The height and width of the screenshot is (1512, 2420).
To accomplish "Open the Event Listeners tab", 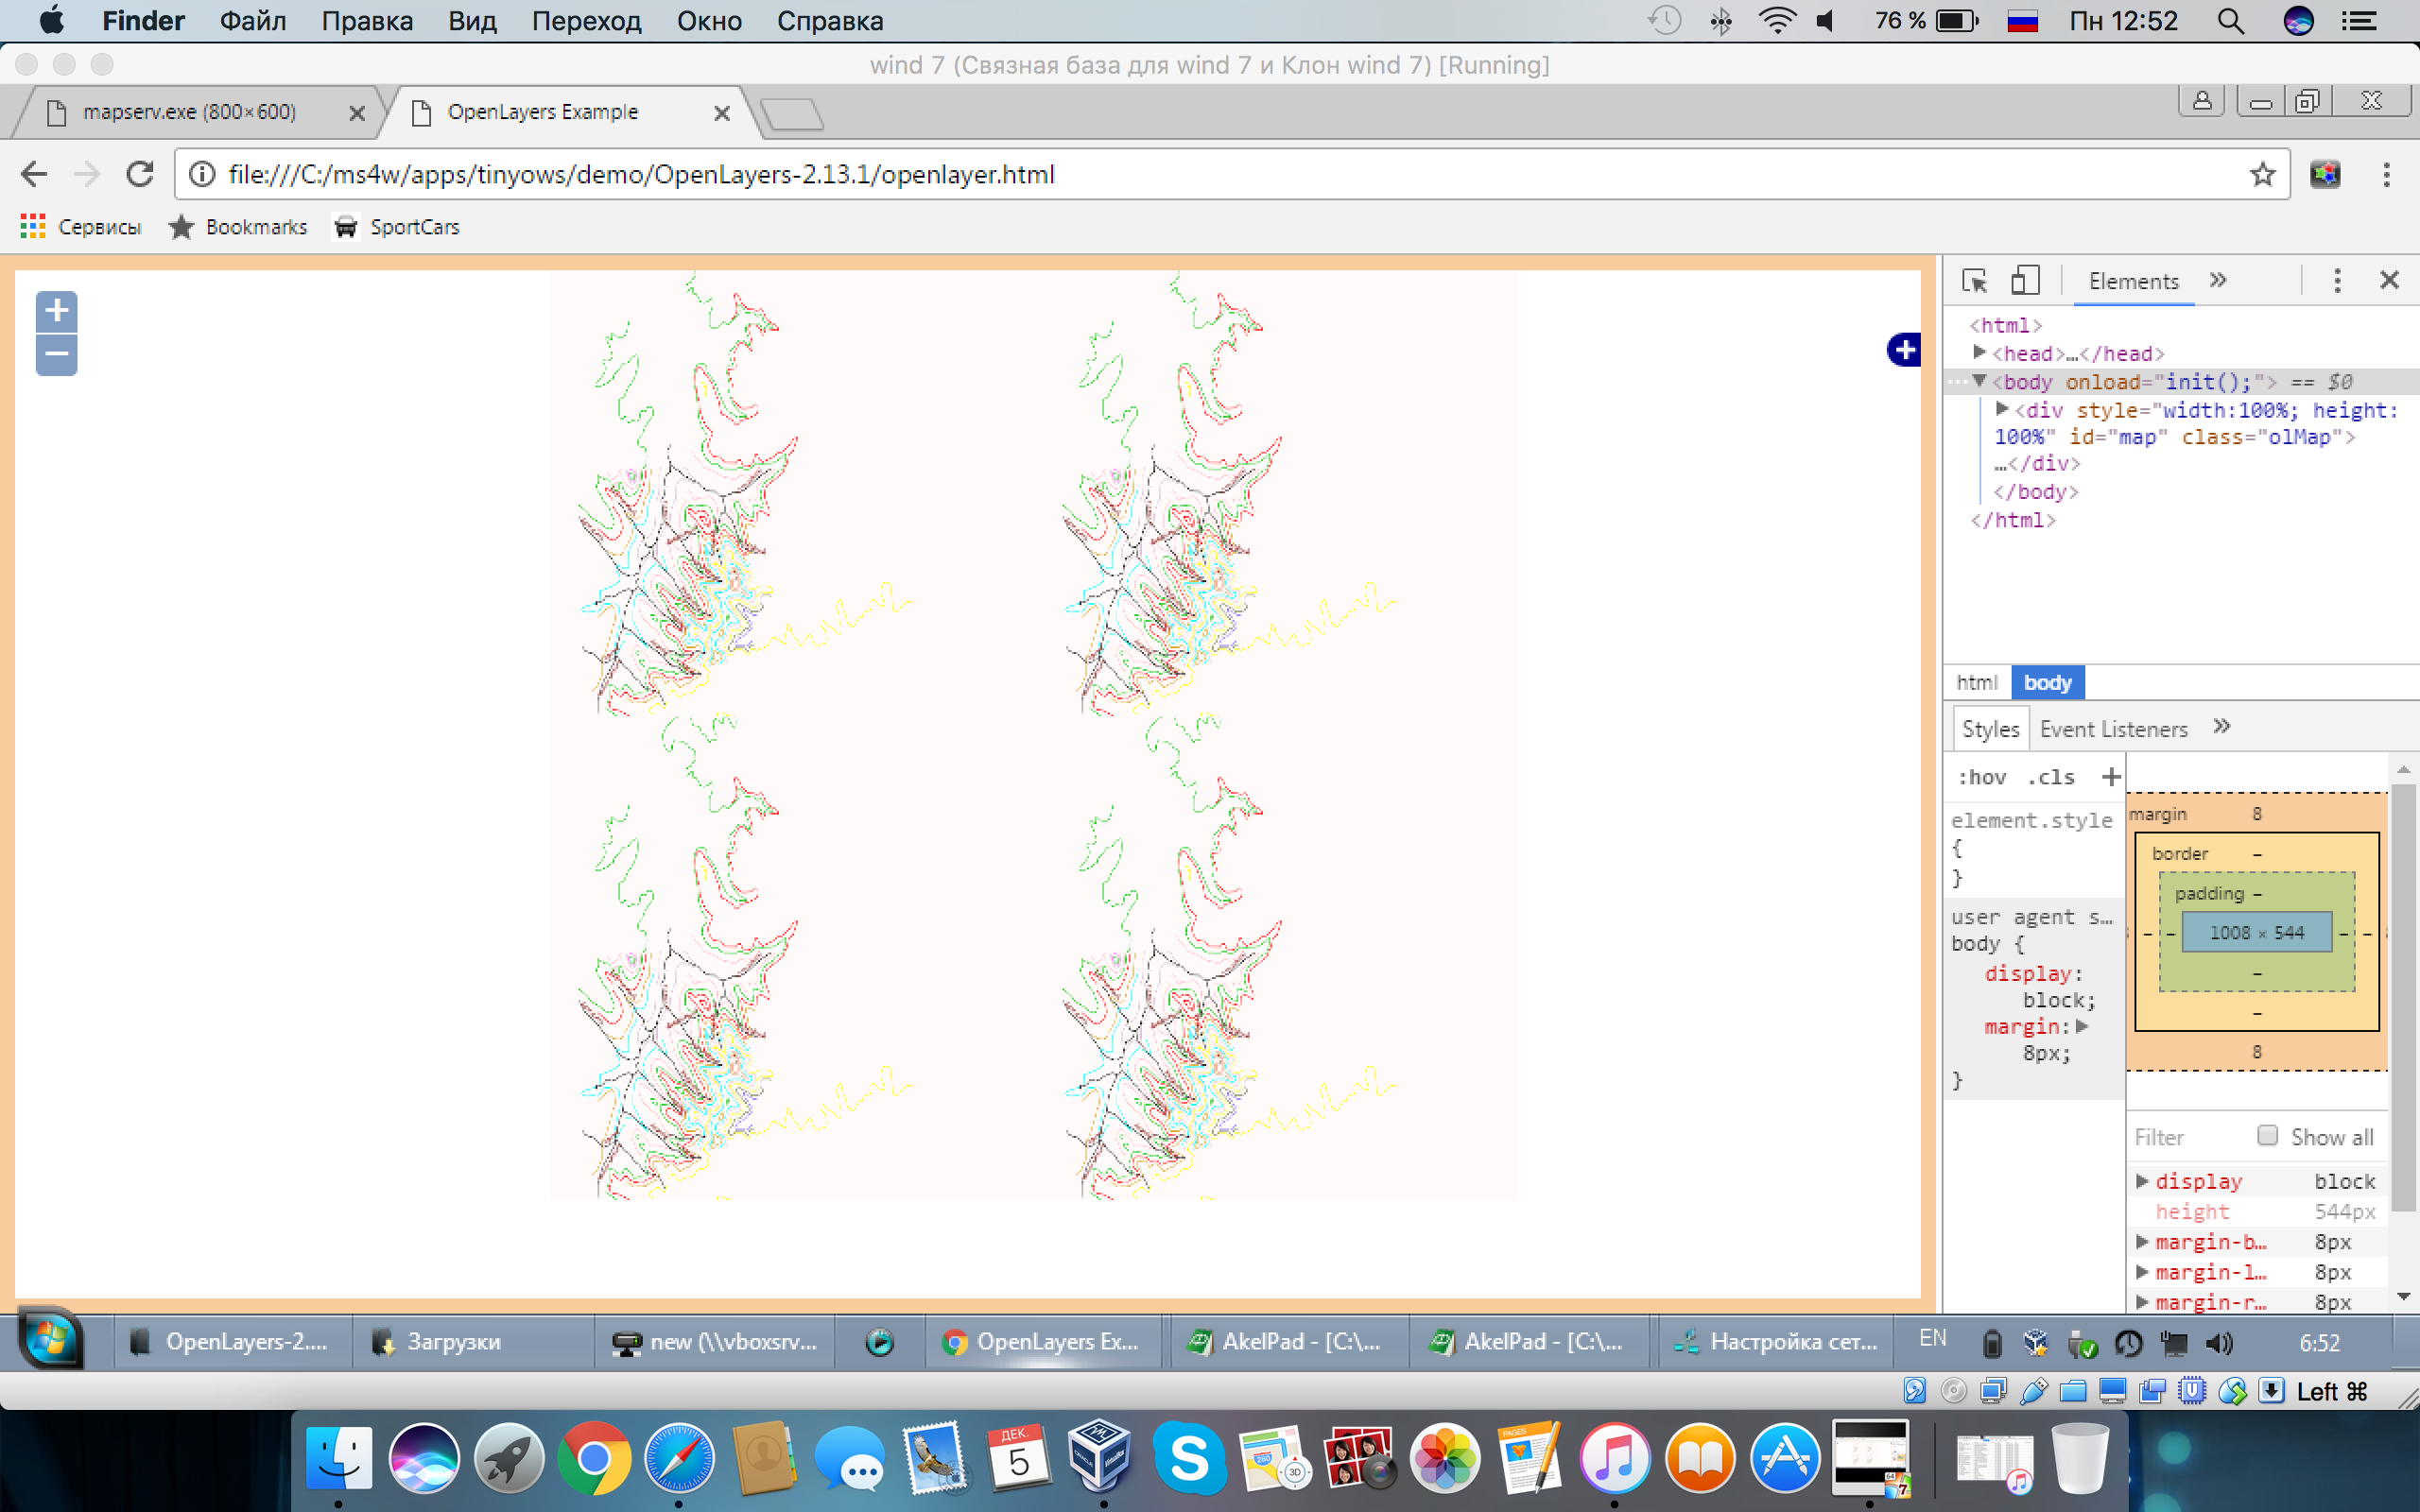I will (2113, 729).
